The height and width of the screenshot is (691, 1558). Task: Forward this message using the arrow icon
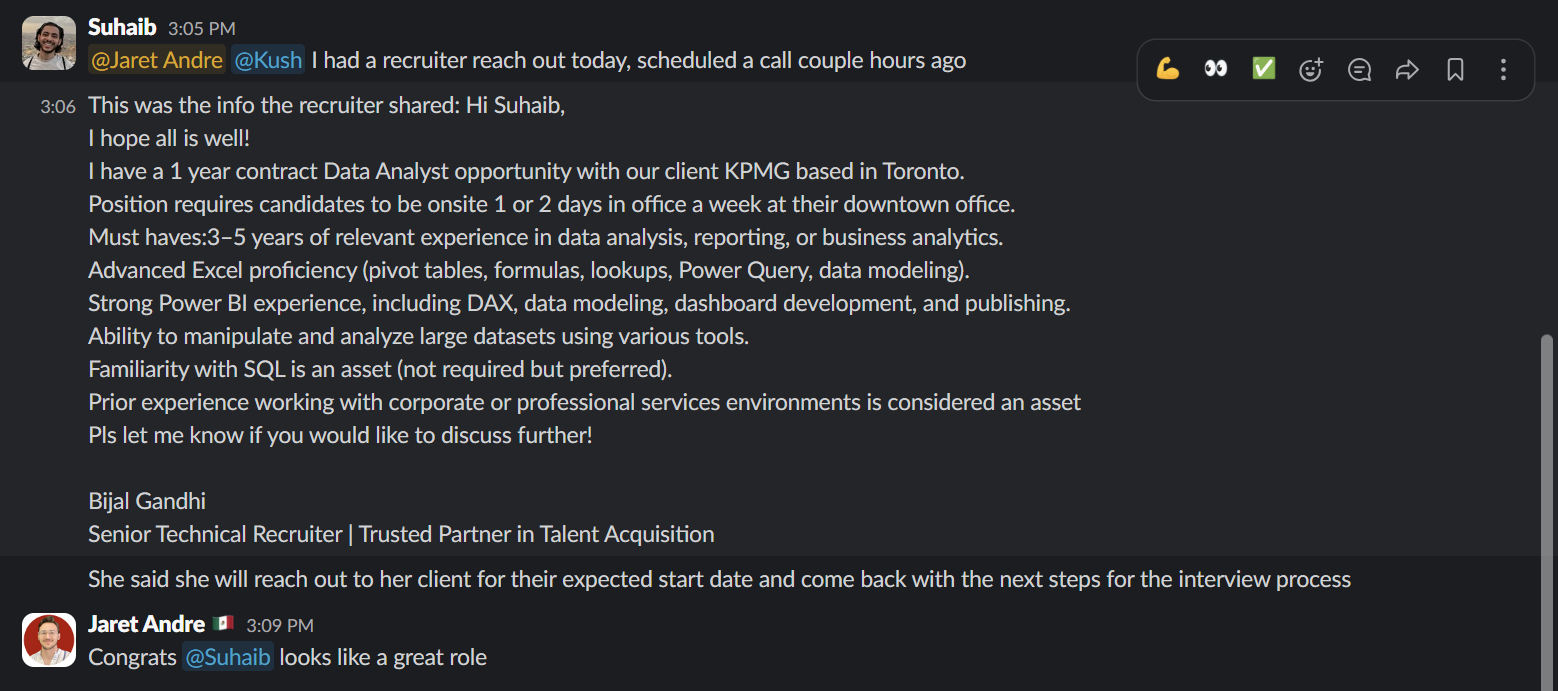[1407, 69]
